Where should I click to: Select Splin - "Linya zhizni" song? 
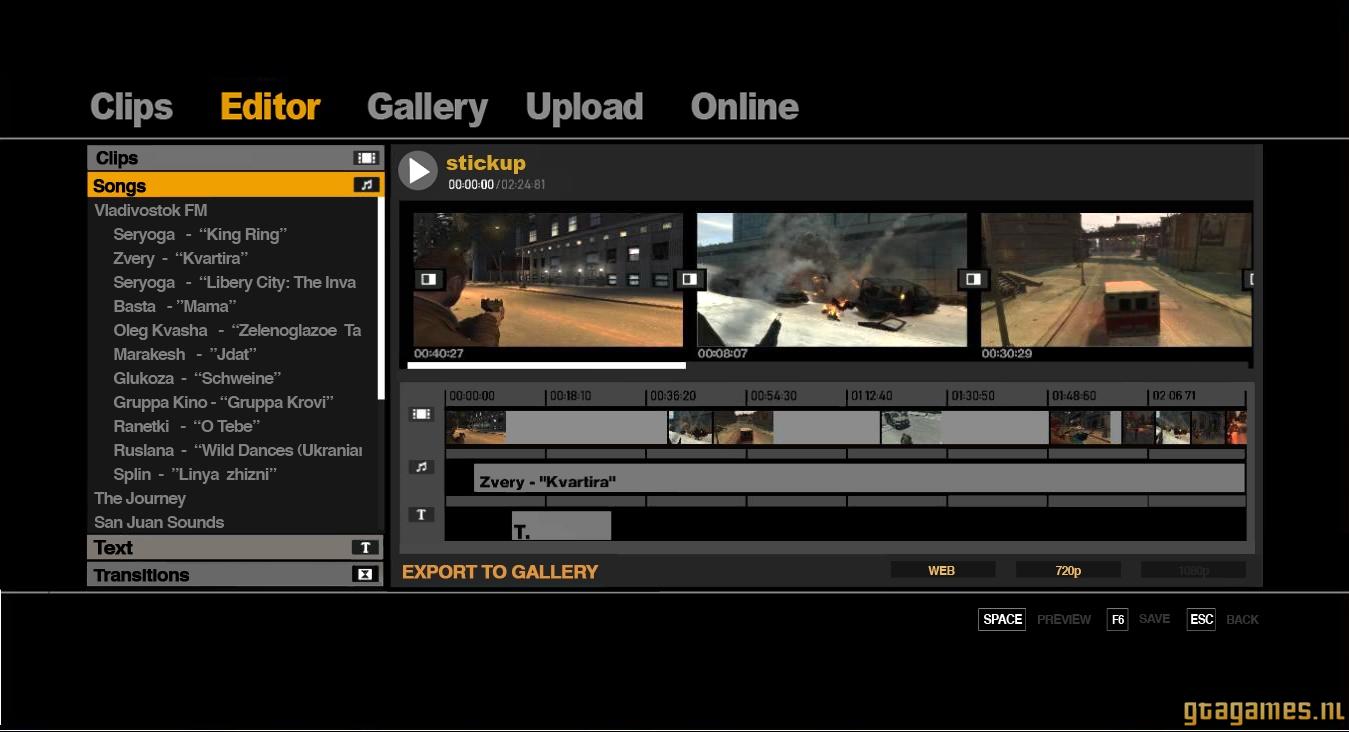click(x=195, y=474)
